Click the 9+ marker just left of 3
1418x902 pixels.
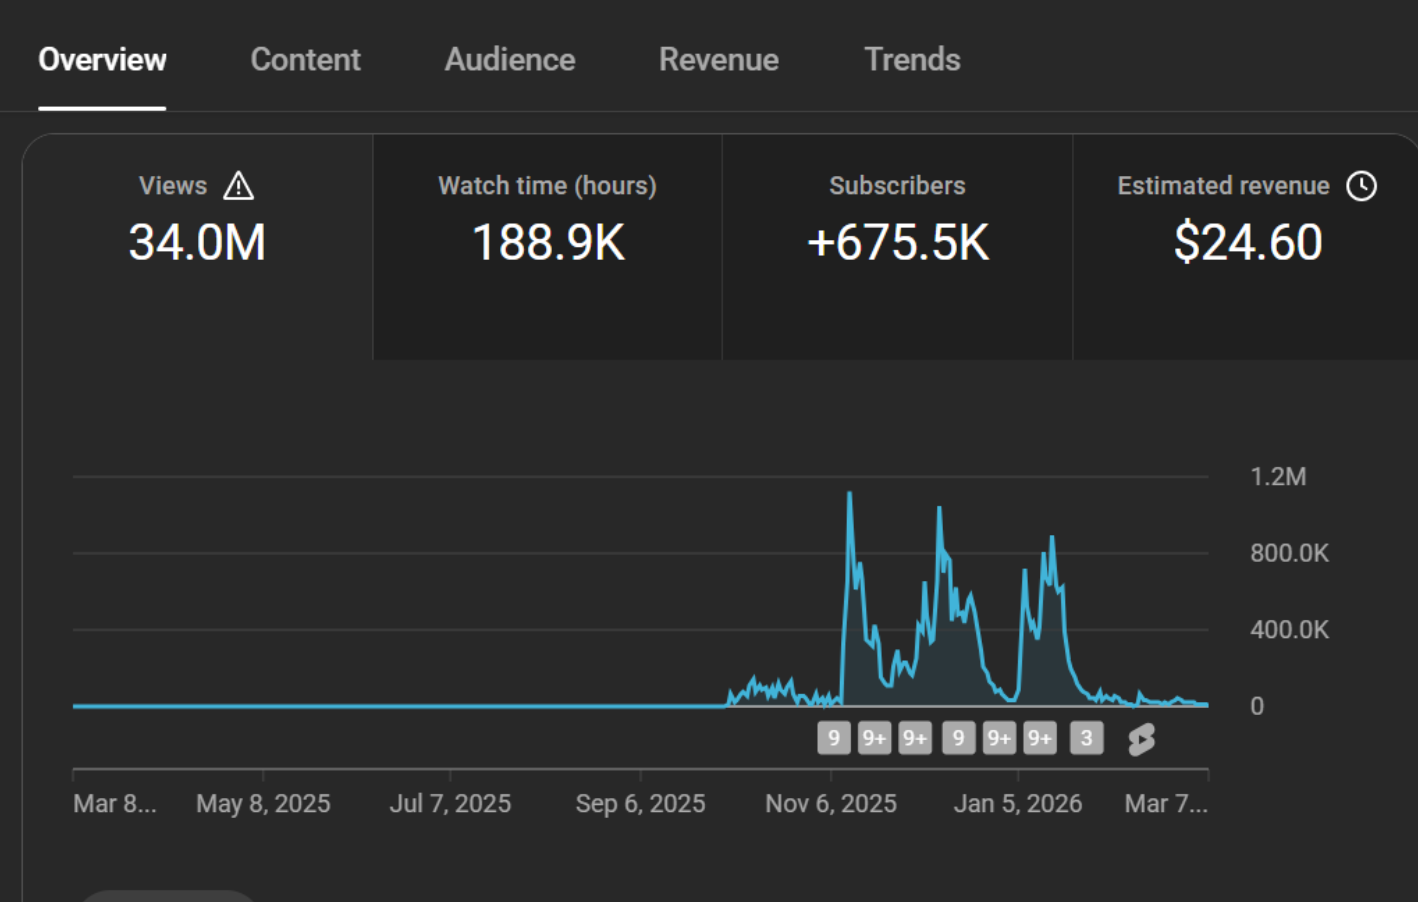click(1040, 738)
